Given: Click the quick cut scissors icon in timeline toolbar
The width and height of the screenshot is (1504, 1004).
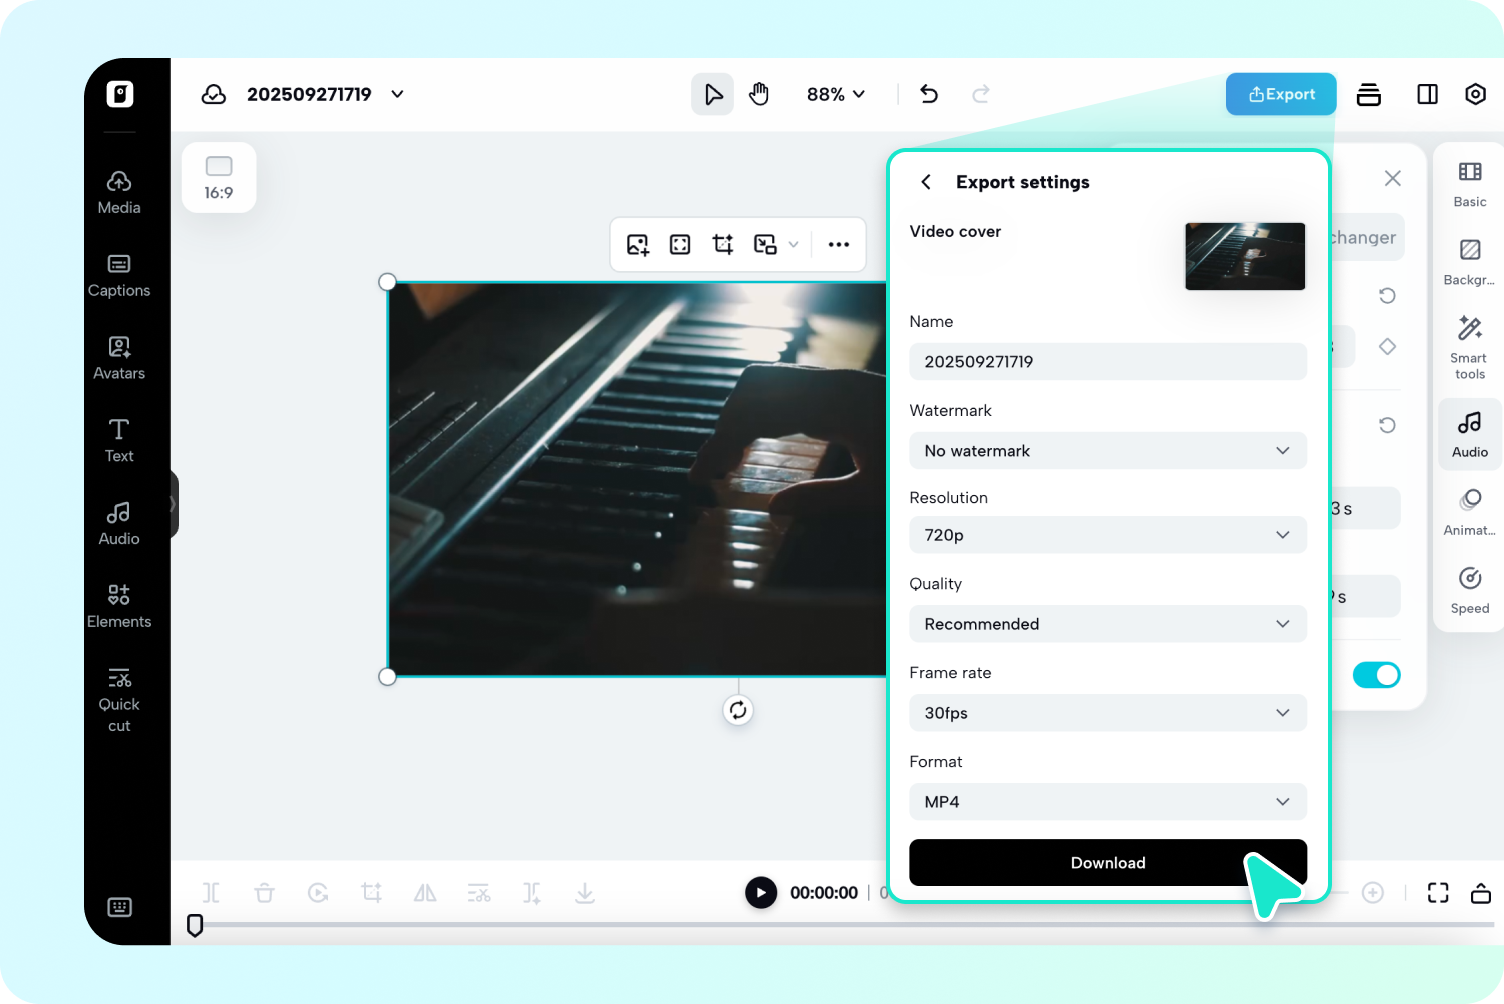Looking at the screenshot, I should [479, 893].
